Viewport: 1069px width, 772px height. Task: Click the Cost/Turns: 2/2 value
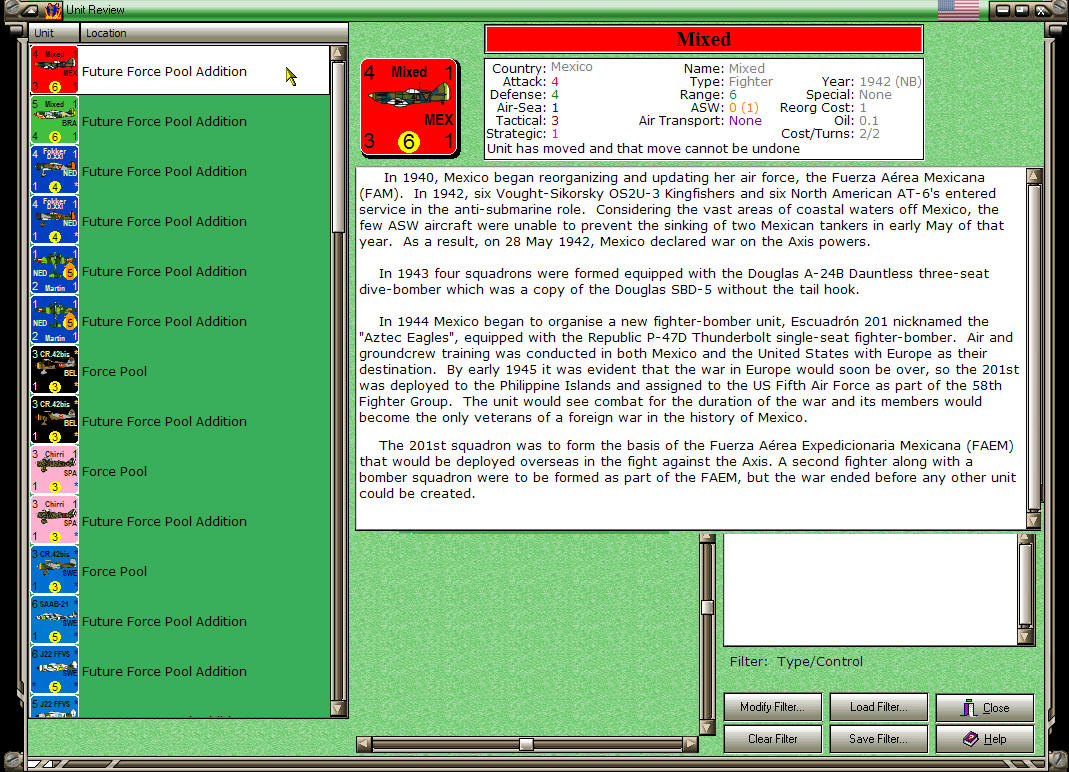tap(869, 134)
